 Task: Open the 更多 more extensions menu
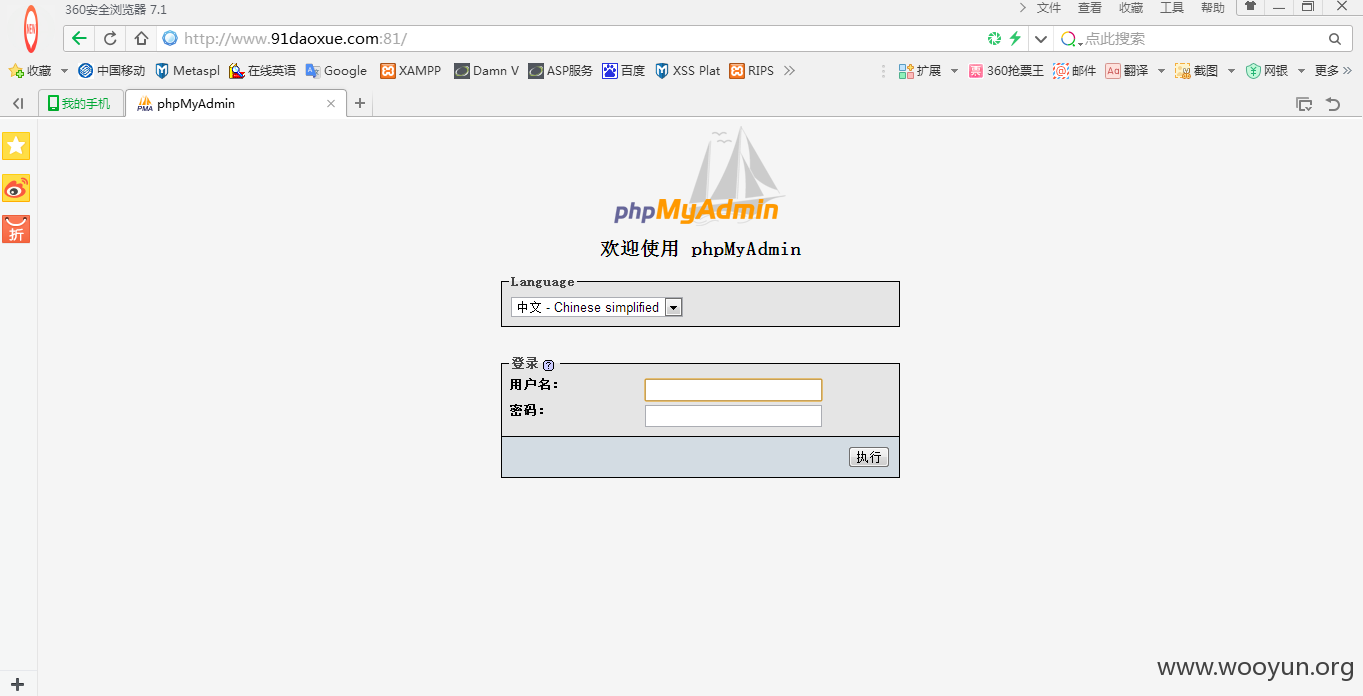1334,71
